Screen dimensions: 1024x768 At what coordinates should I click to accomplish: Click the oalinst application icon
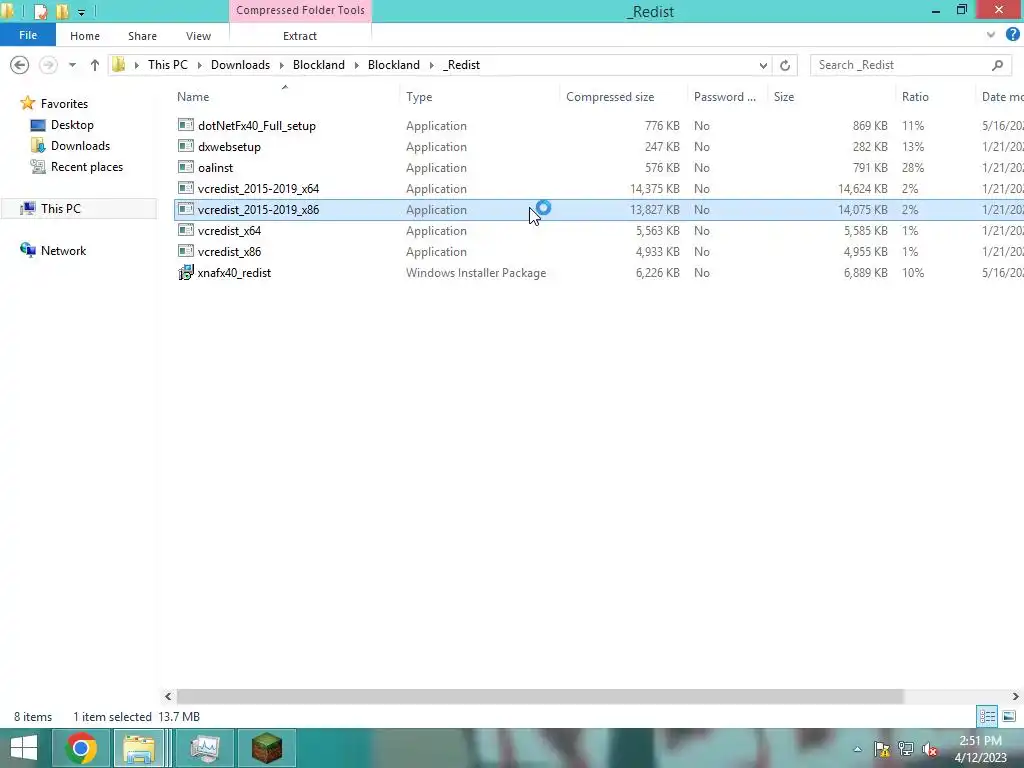[186, 167]
